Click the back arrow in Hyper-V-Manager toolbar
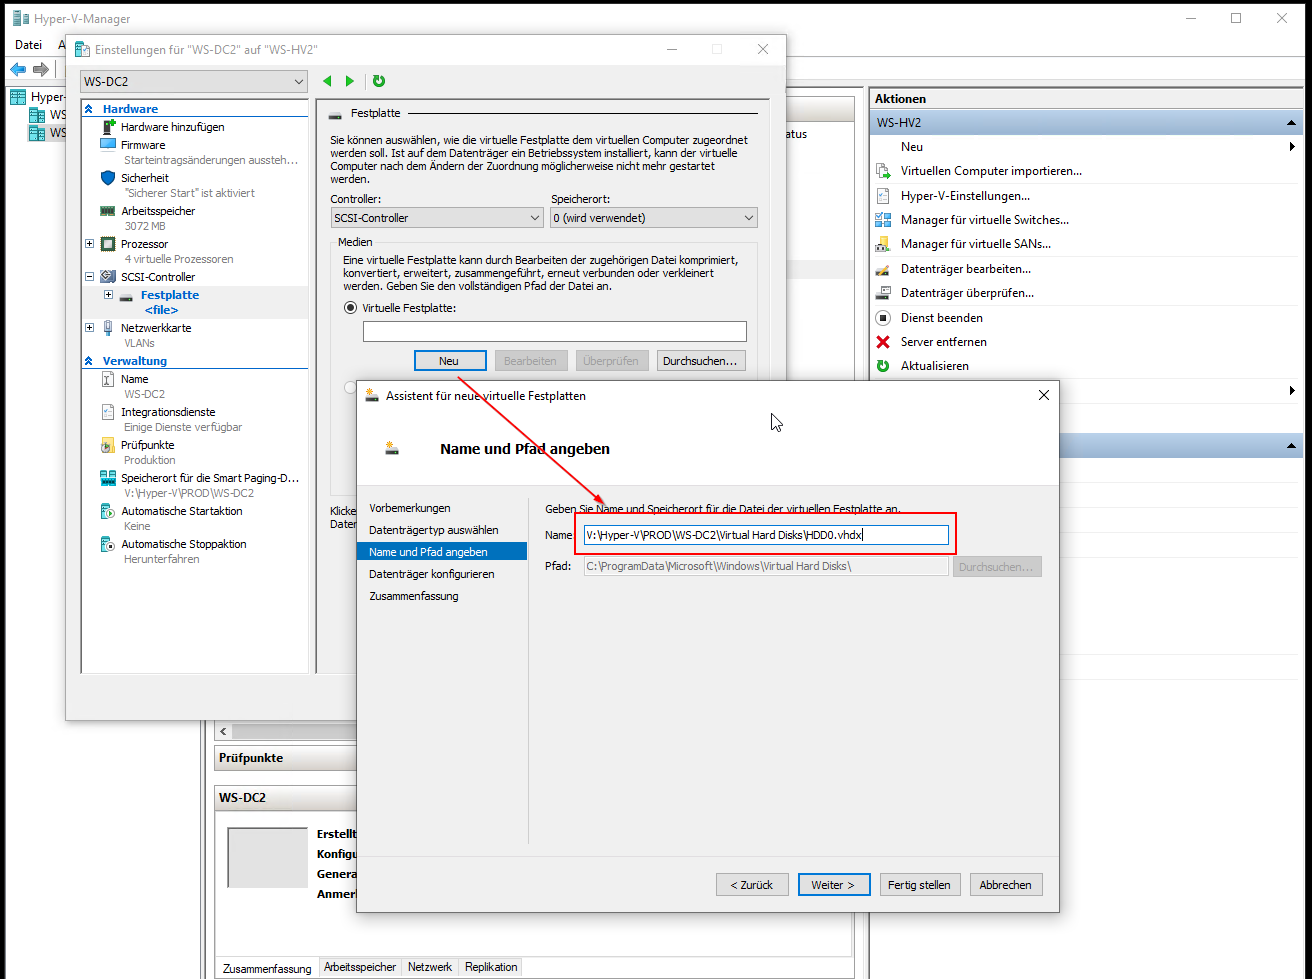 tap(18, 69)
